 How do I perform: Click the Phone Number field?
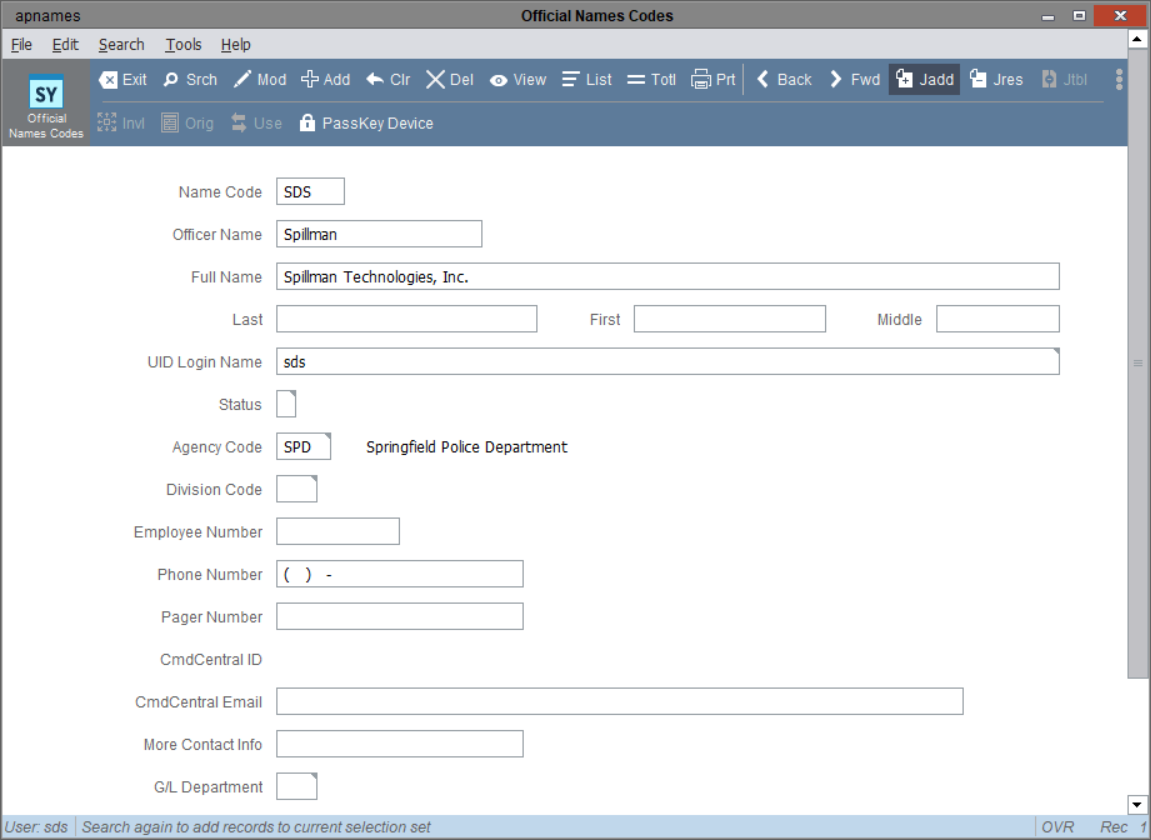[400, 574]
